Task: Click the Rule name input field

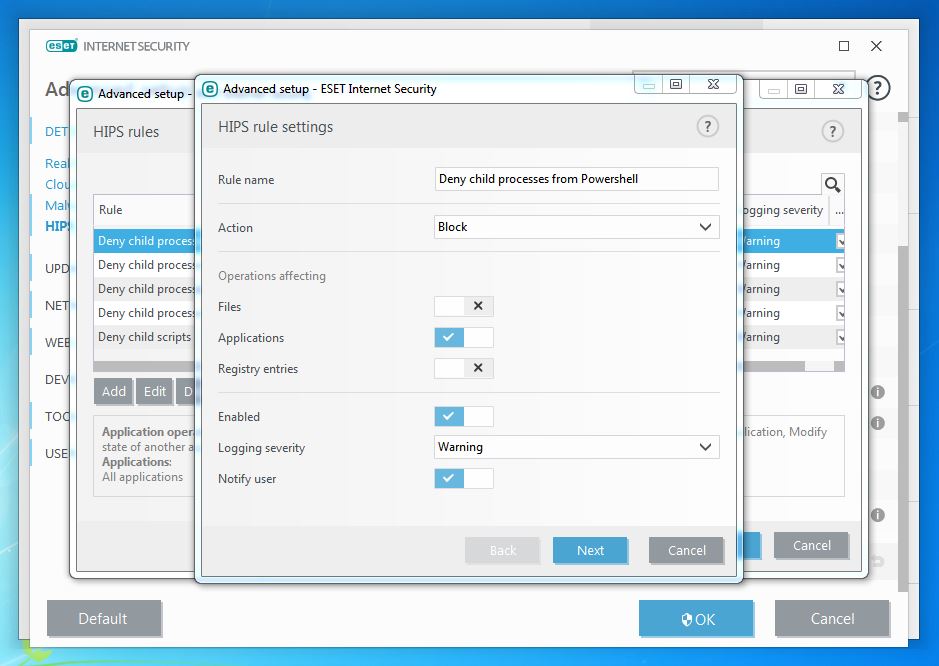Action: pyautogui.click(x=577, y=179)
